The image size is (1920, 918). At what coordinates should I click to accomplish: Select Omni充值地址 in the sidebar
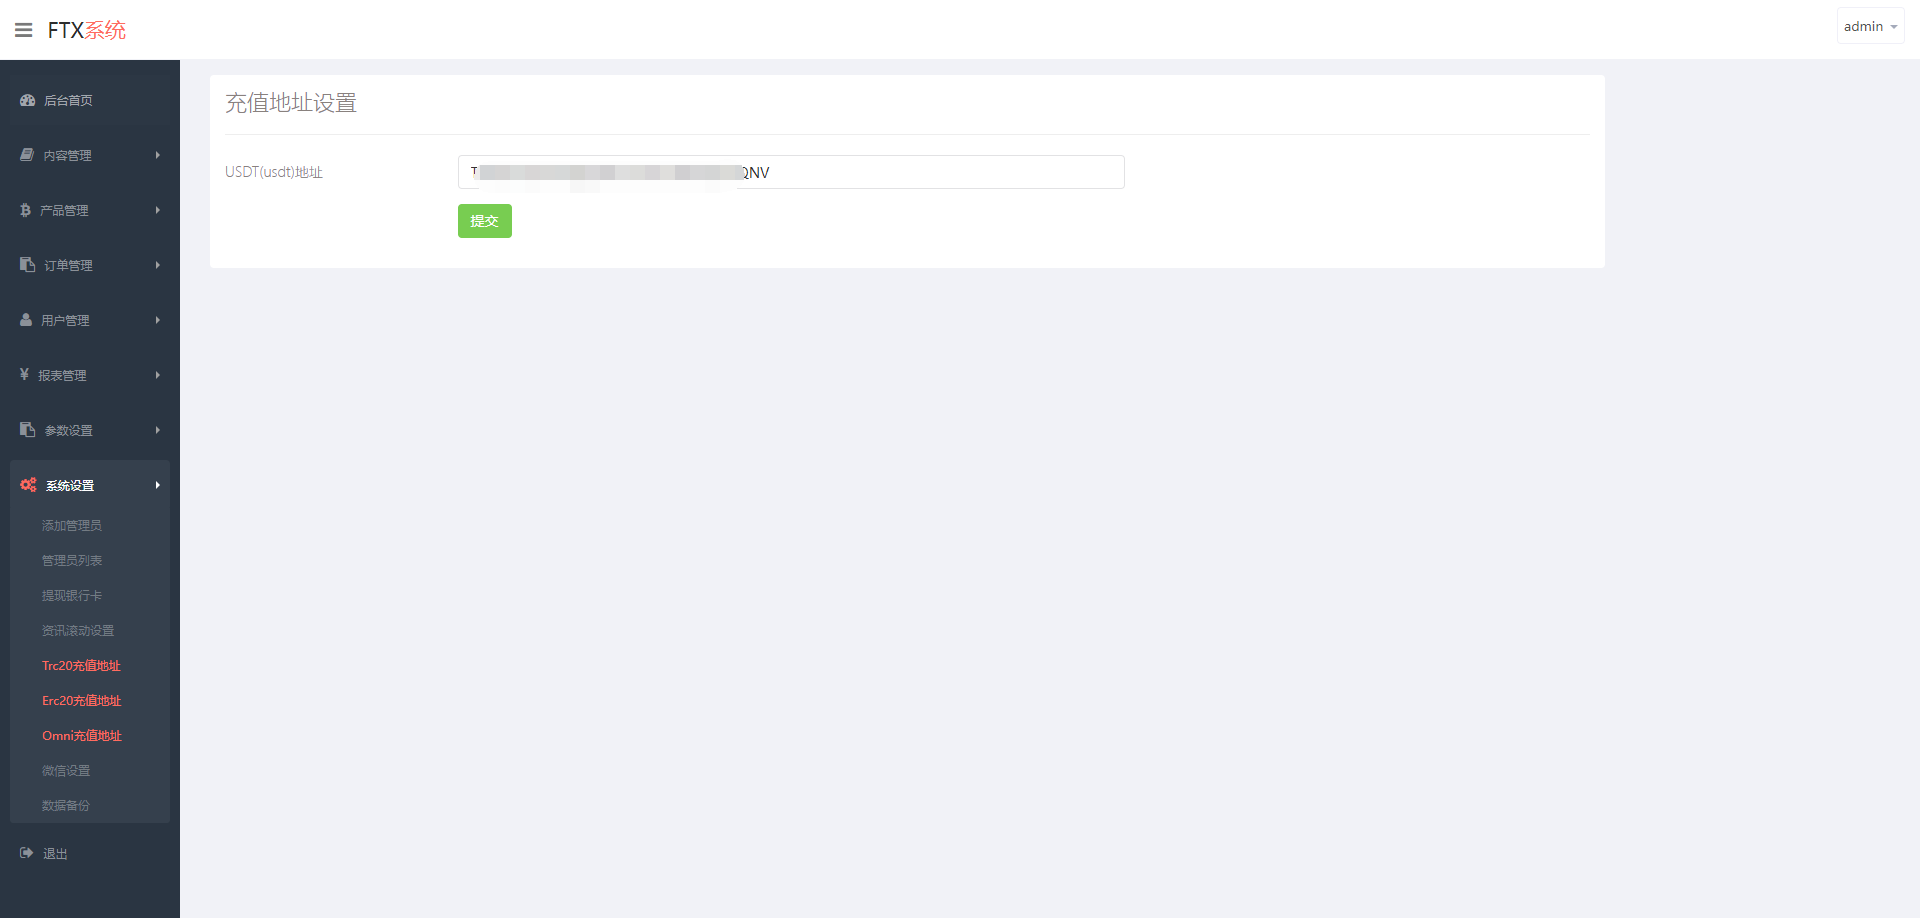click(82, 735)
